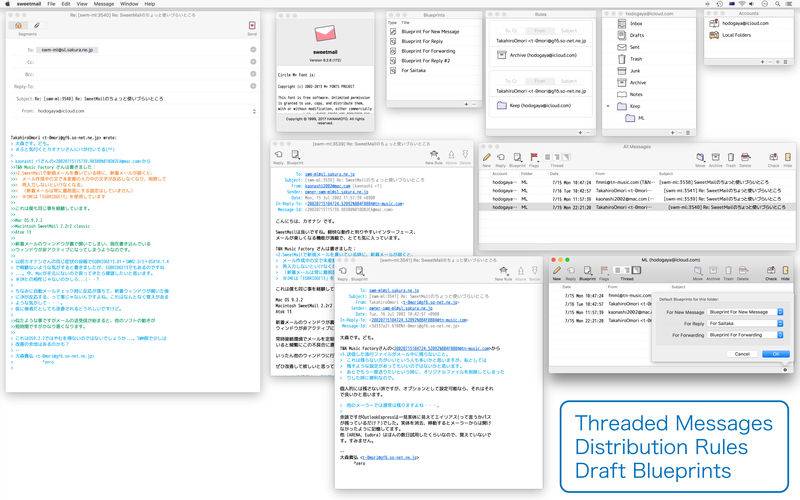This screenshot has width=800, height=500.
Task: Open For Reply blueprint dropdown
Action: point(745,323)
